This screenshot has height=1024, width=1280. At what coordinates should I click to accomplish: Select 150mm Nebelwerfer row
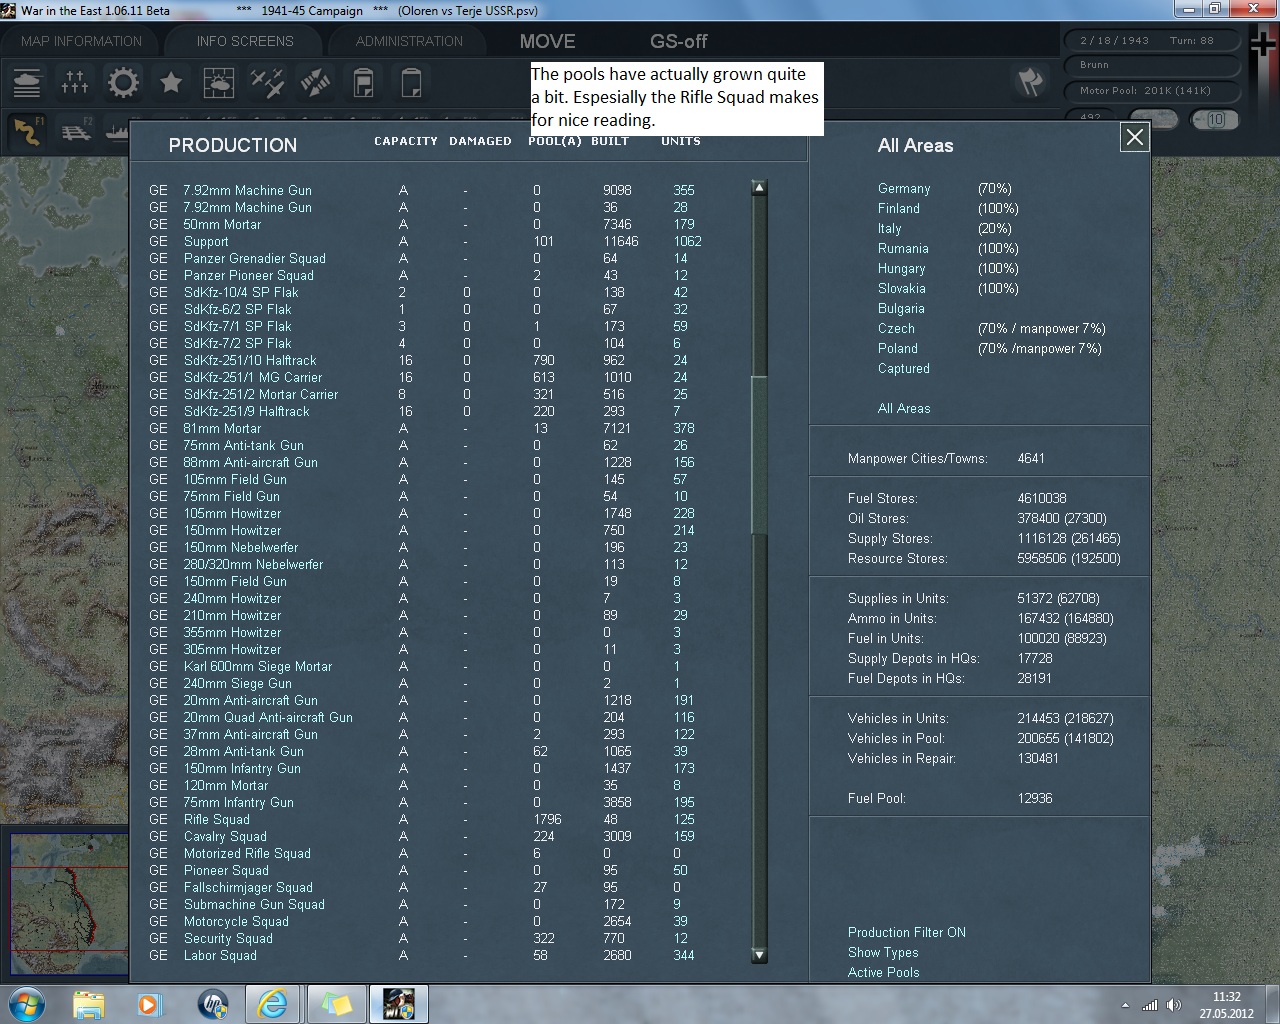point(424,547)
